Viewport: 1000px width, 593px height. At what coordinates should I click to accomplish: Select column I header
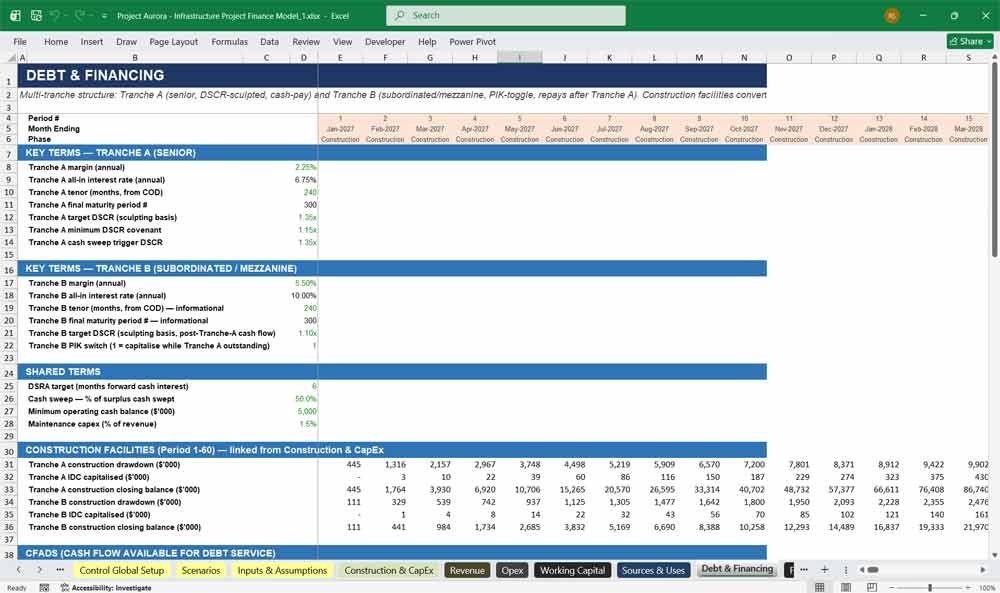(x=520, y=57)
